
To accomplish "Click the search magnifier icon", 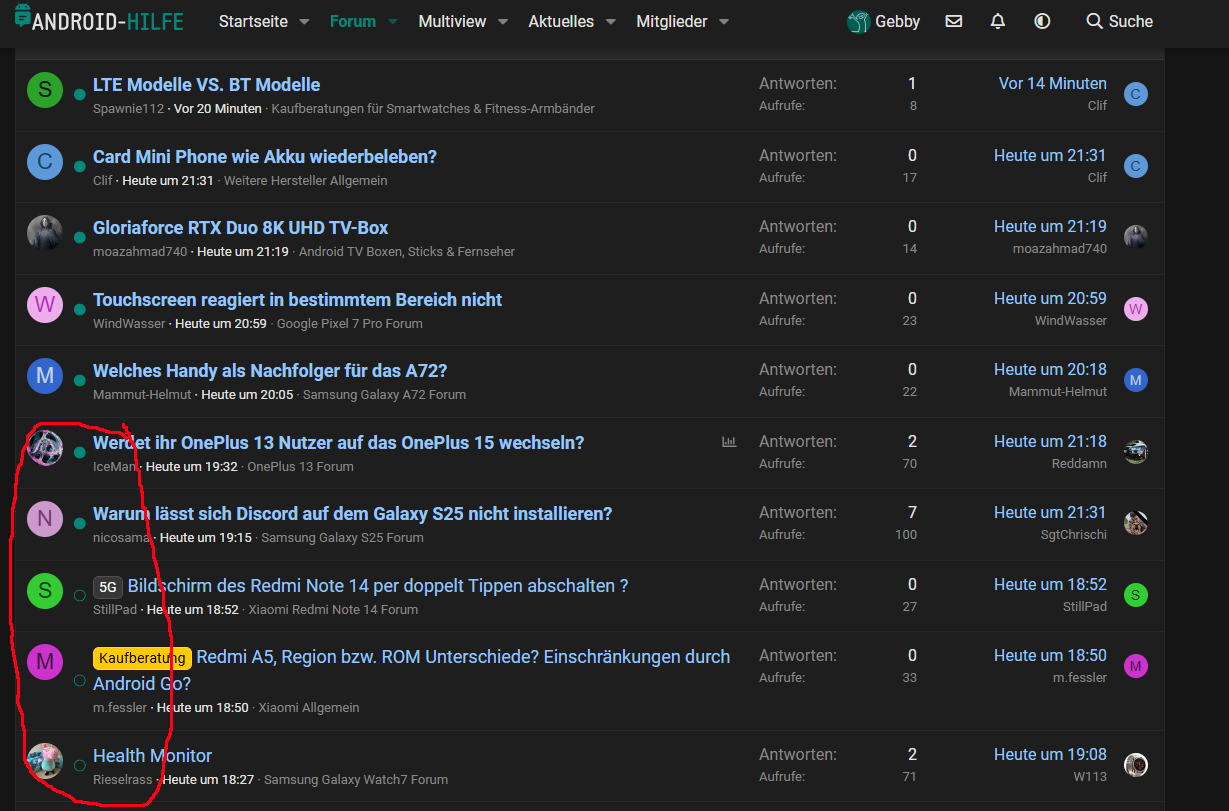I will [1095, 21].
